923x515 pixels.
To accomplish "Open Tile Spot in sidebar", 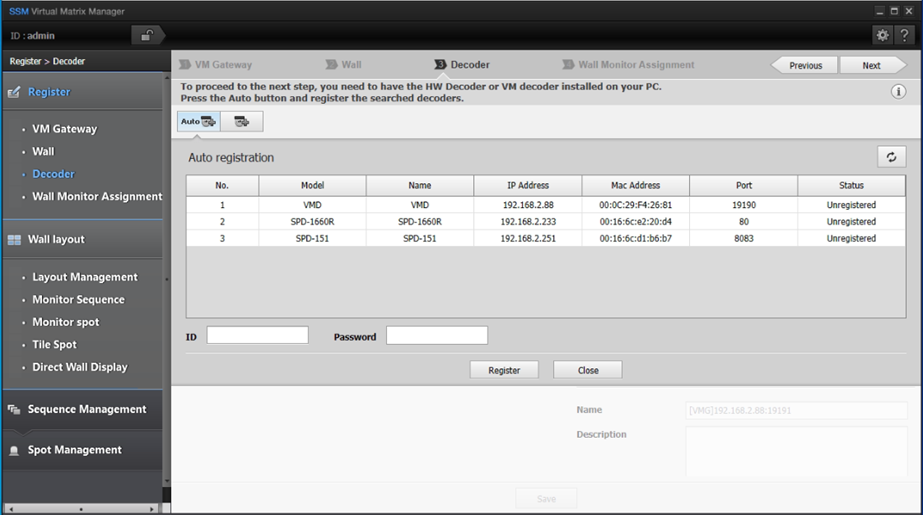I will pos(54,344).
